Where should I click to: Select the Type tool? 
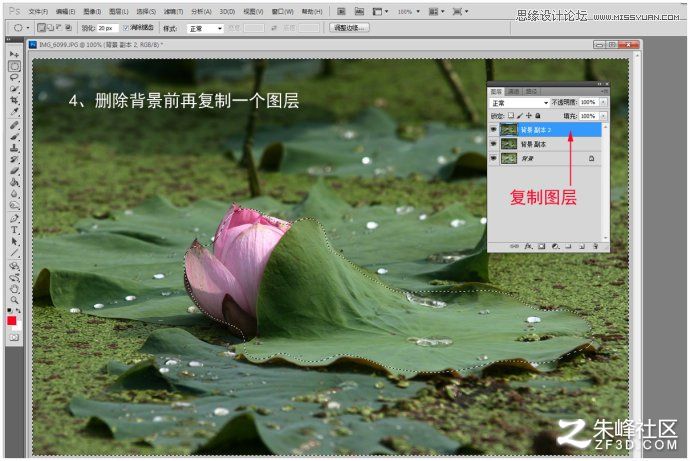14,230
